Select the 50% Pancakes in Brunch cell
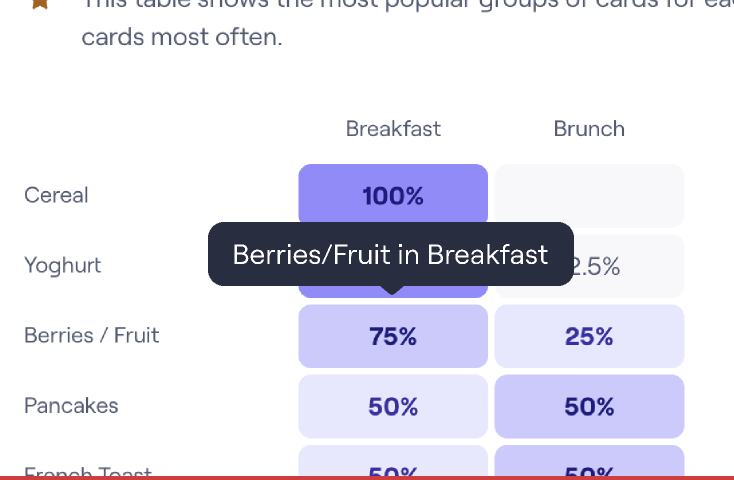Viewport: 734px width, 480px height. click(589, 406)
